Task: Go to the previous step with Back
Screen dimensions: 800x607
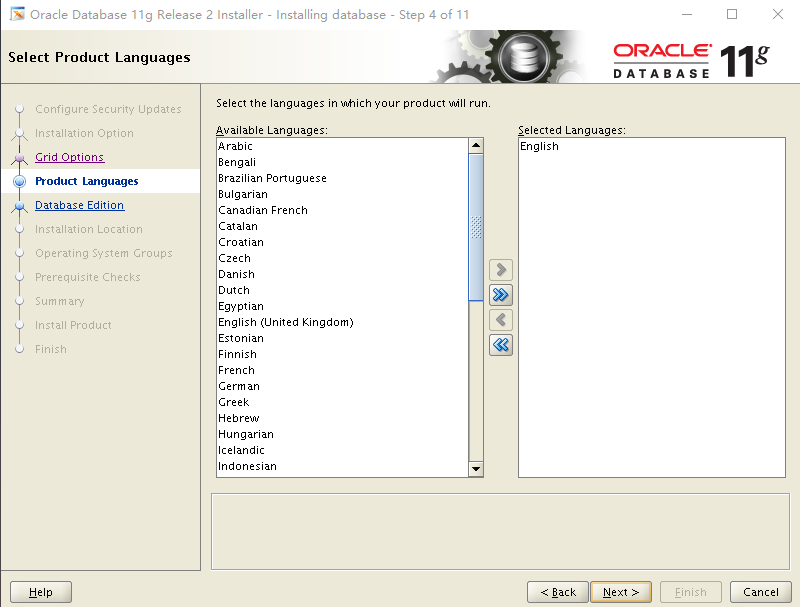Action: (x=558, y=592)
